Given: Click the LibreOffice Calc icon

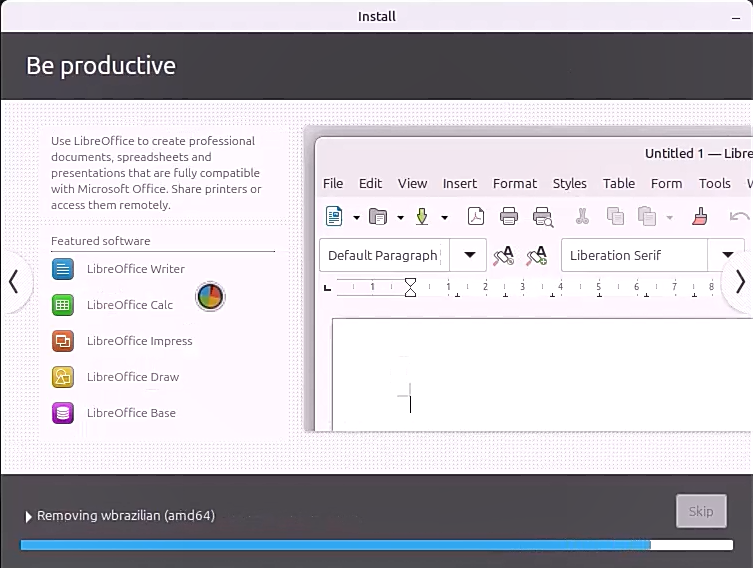Looking at the screenshot, I should click(63, 305).
